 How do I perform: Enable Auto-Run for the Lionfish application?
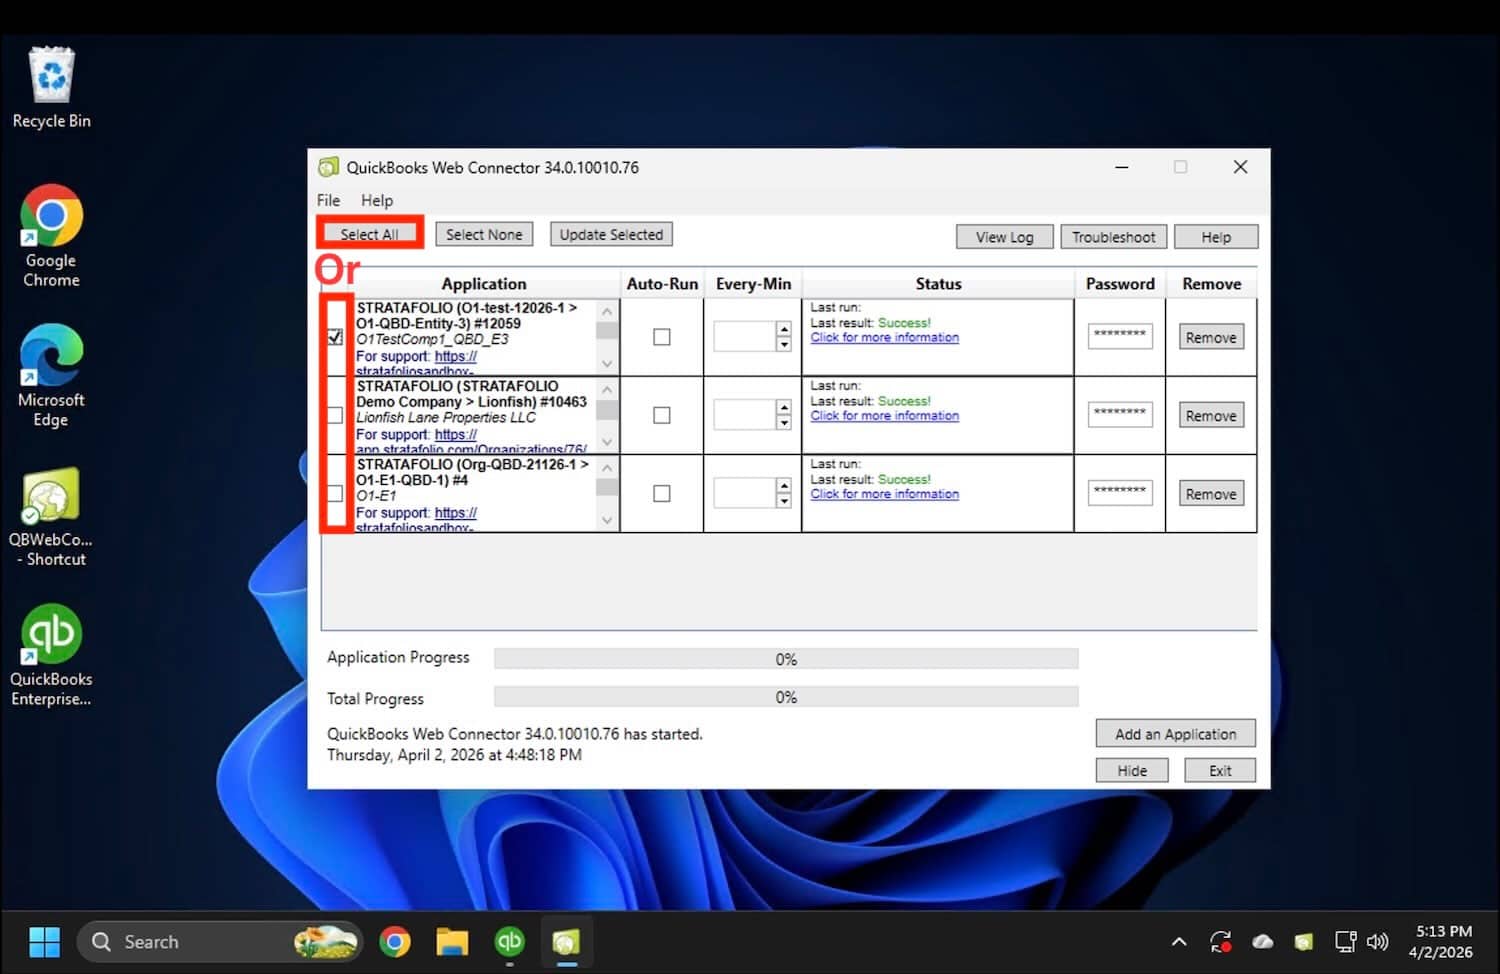(661, 415)
